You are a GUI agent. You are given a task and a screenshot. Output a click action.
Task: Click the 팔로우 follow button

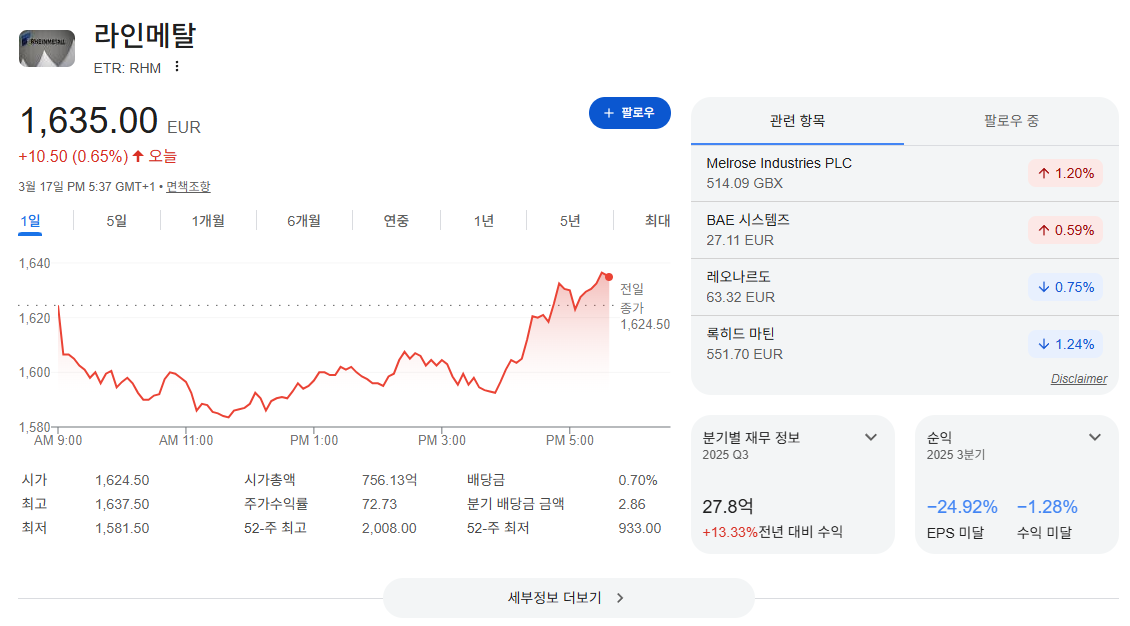(629, 113)
